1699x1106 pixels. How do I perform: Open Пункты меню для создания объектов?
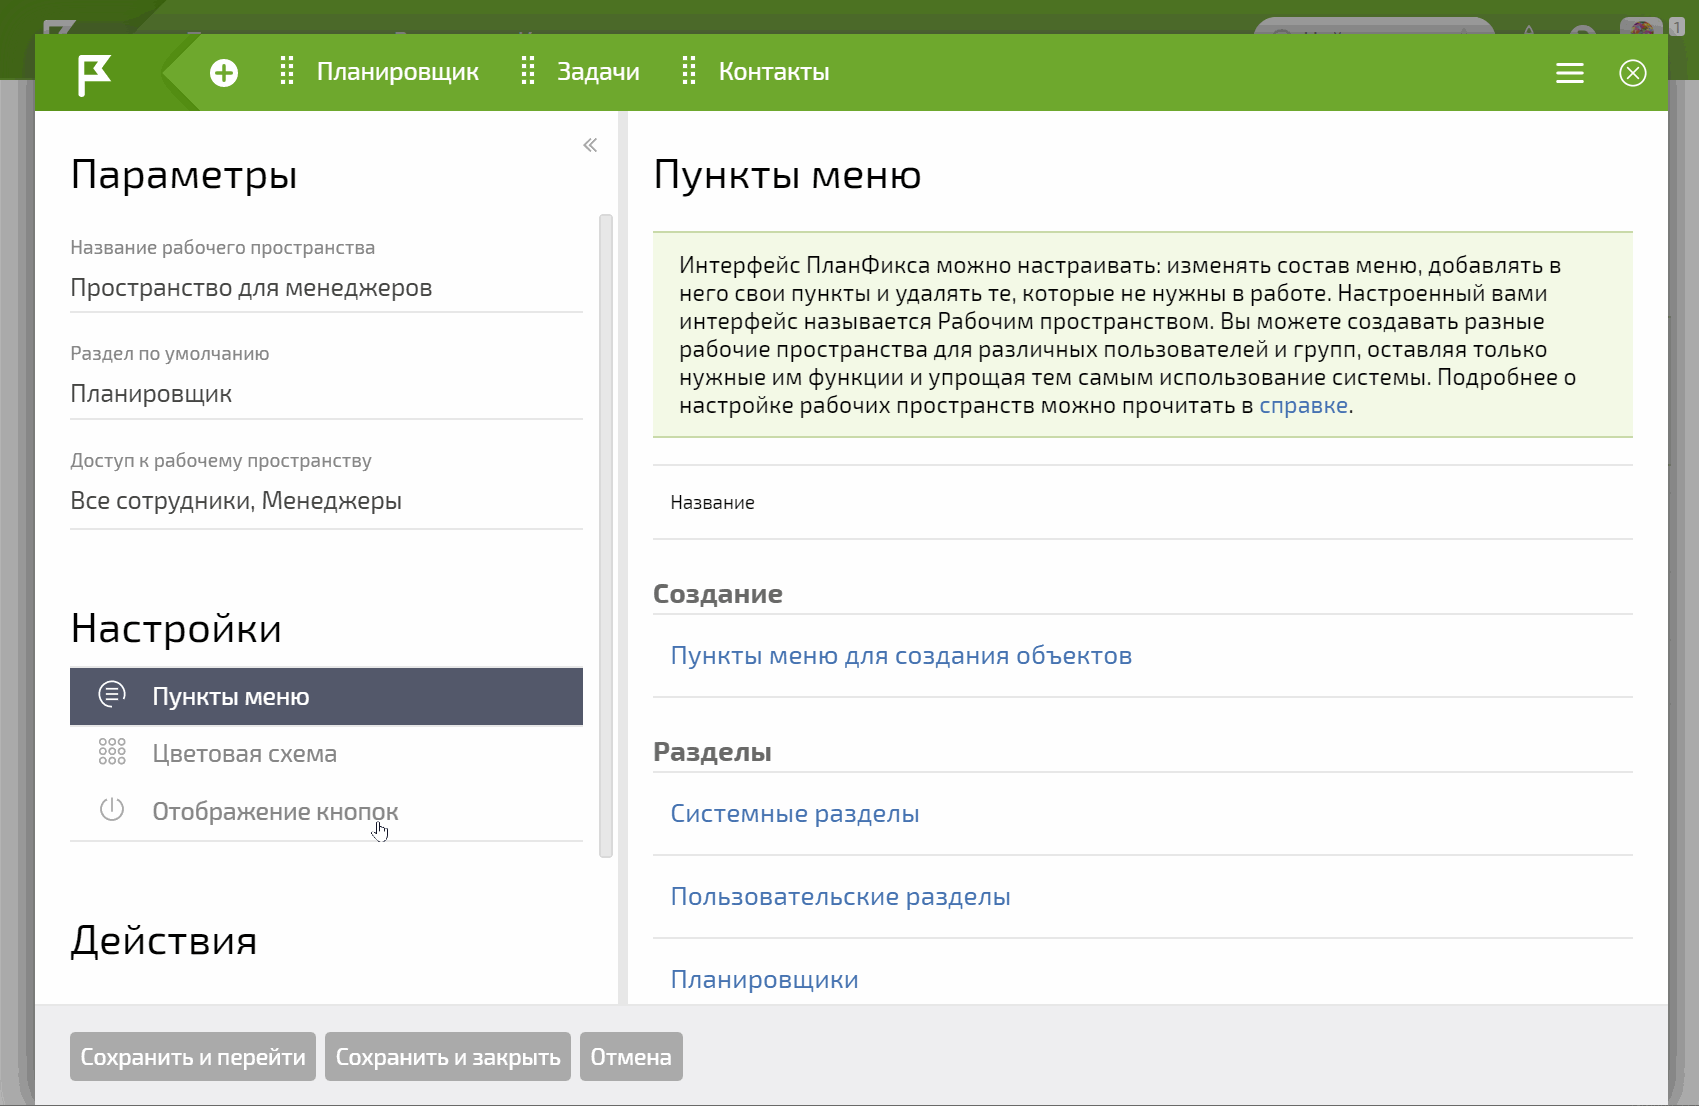(x=901, y=656)
